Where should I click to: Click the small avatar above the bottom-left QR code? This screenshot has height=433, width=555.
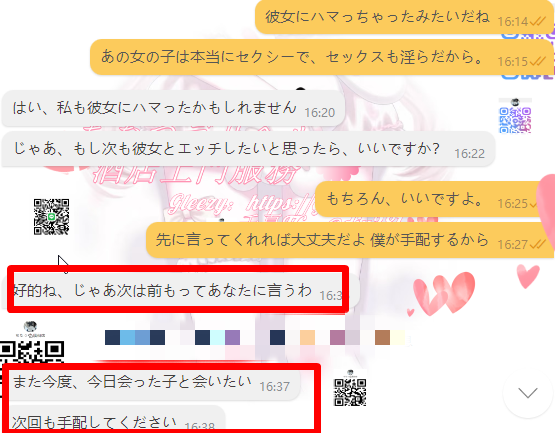pos(30,326)
